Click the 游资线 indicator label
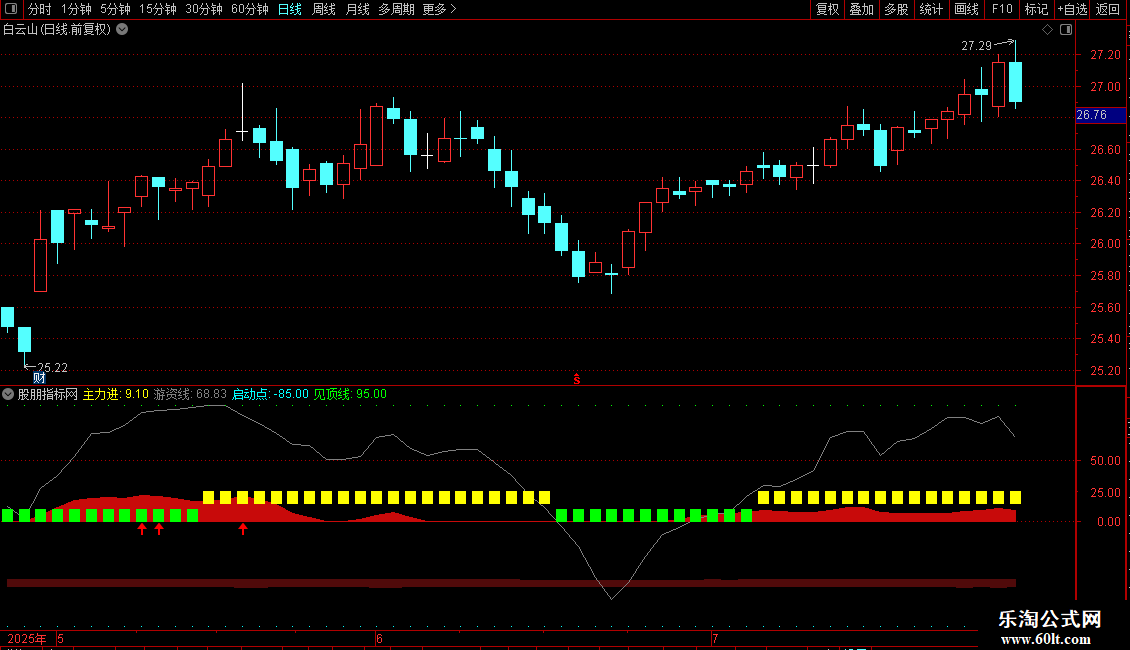 tap(190, 394)
